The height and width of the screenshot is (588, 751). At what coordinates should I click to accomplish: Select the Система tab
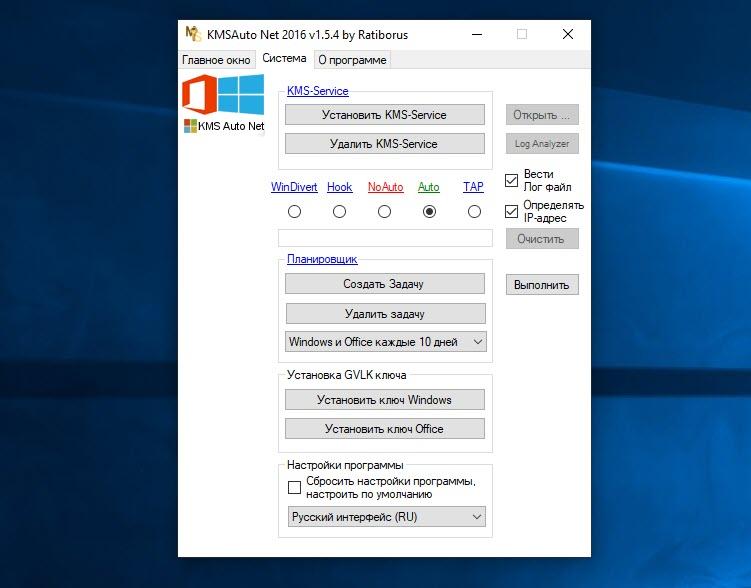284,58
